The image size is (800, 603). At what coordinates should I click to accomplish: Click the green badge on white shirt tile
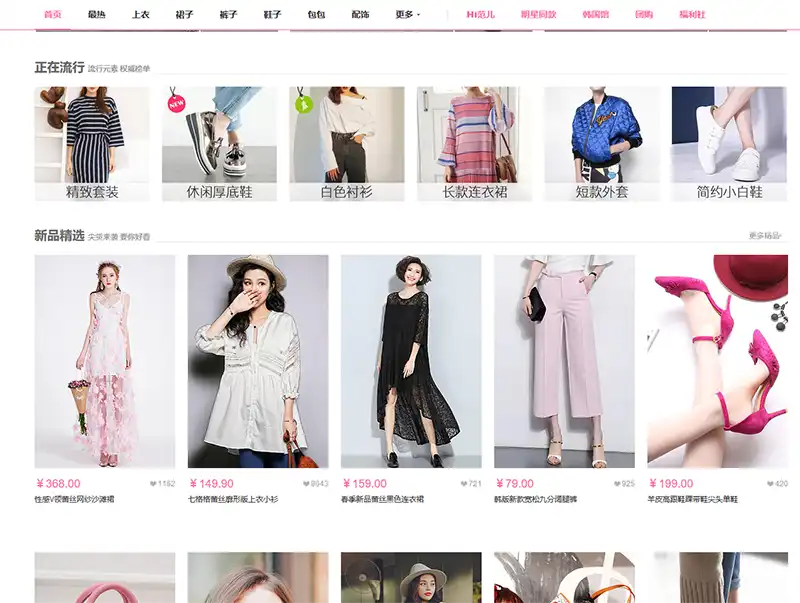pyautogui.click(x=303, y=103)
